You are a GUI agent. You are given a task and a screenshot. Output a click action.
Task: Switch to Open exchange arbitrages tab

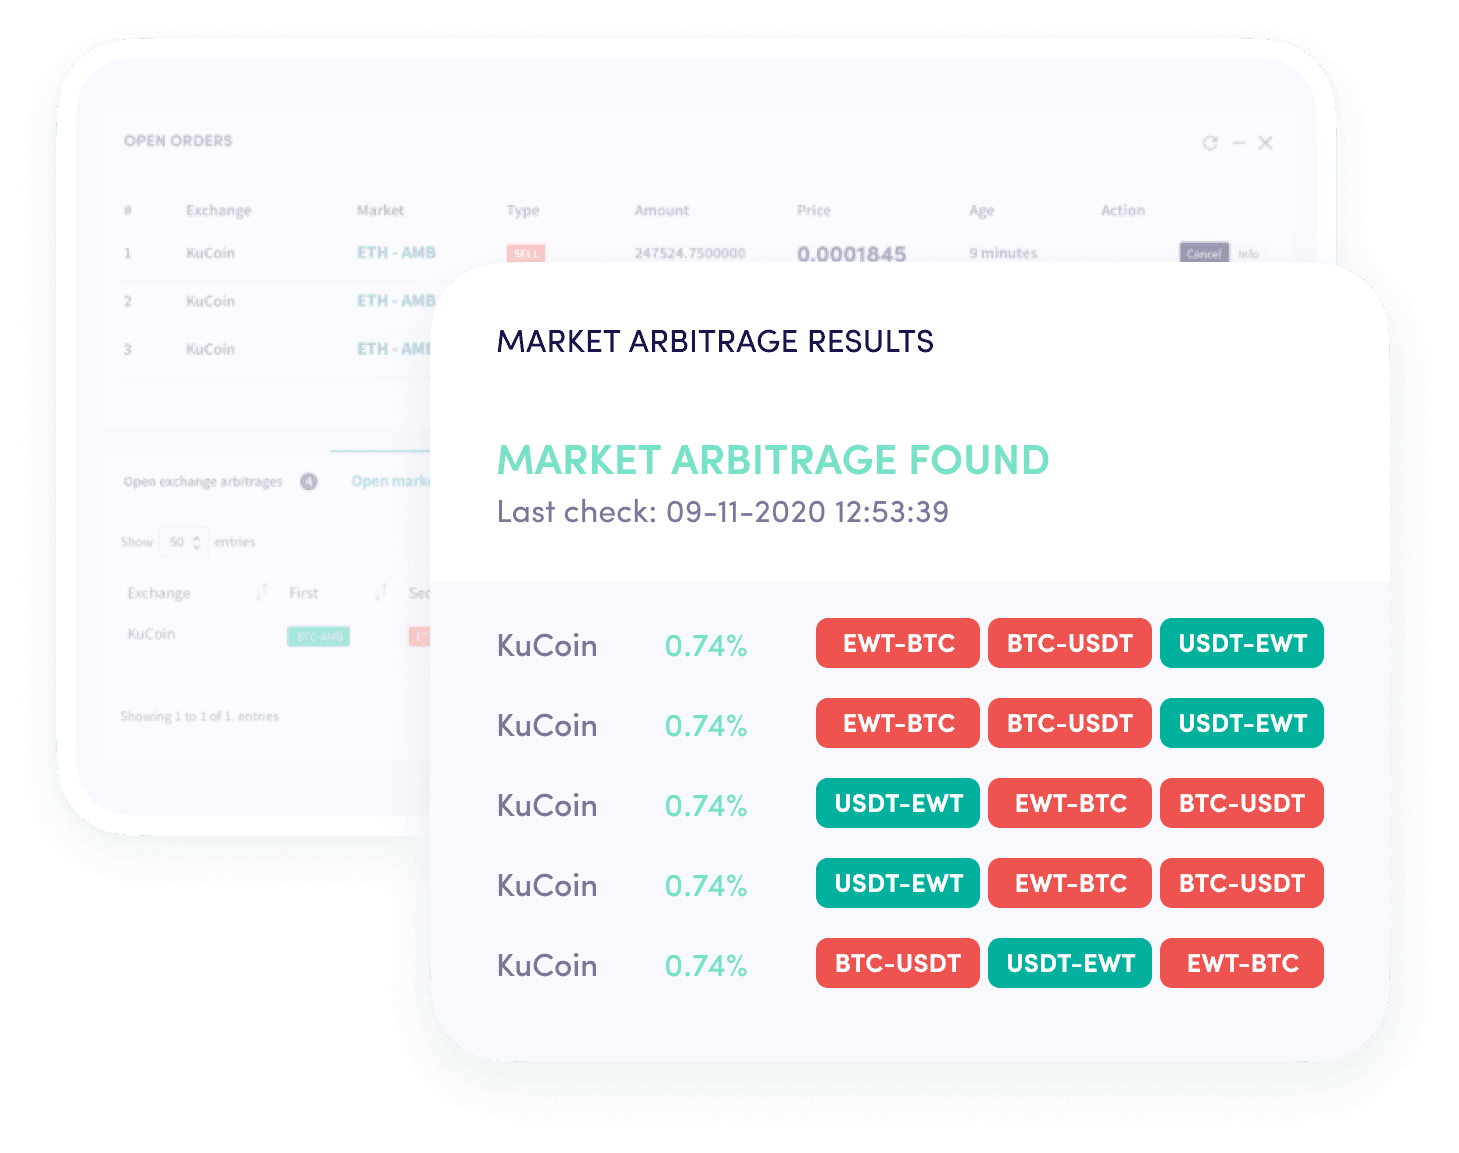point(203,481)
